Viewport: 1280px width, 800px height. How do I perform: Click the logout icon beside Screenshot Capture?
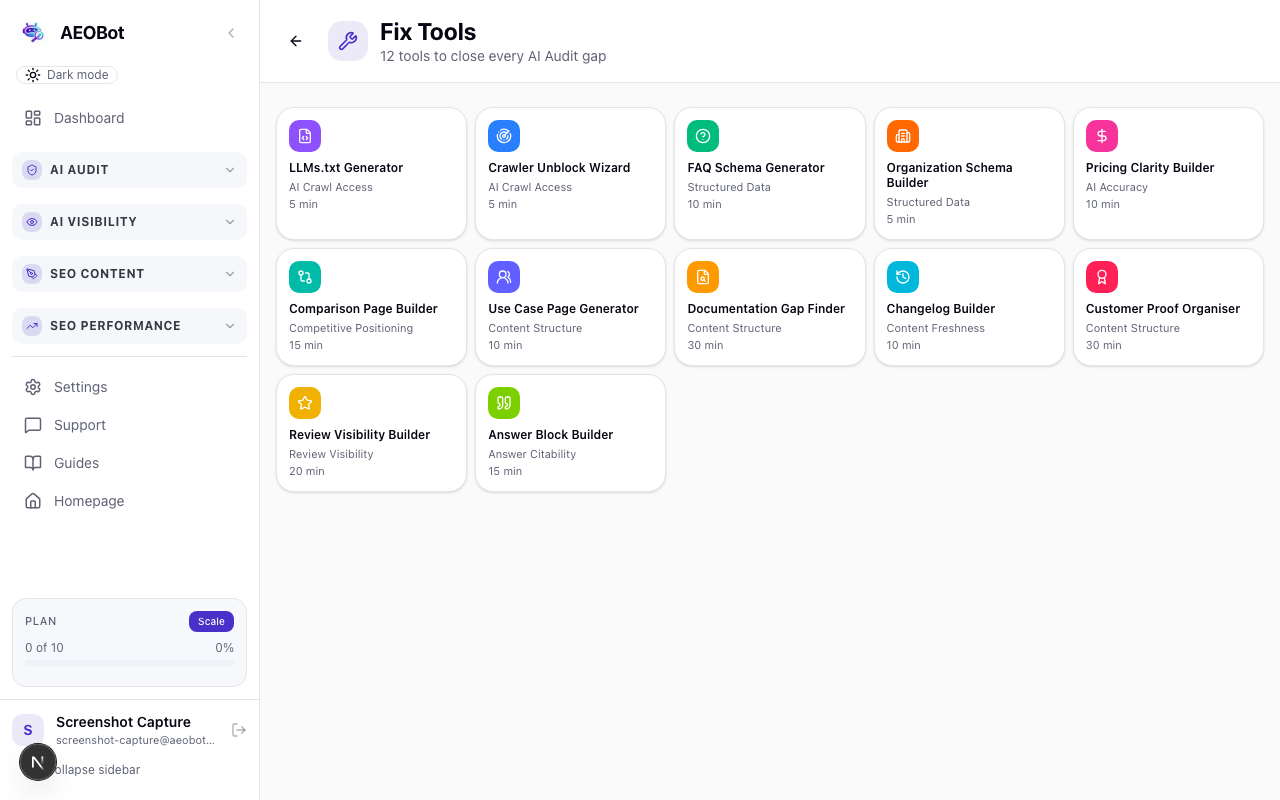[239, 730]
